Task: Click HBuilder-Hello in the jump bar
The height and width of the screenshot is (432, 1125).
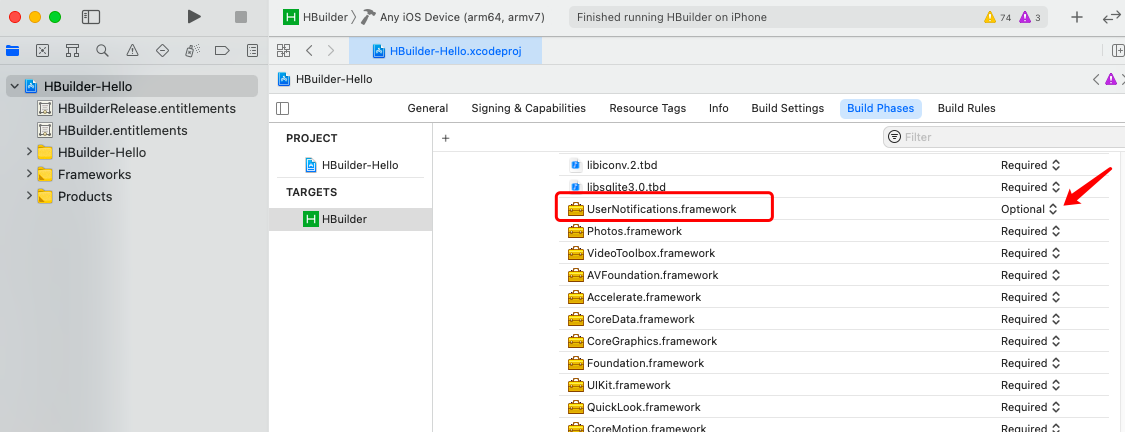Action: [324, 79]
